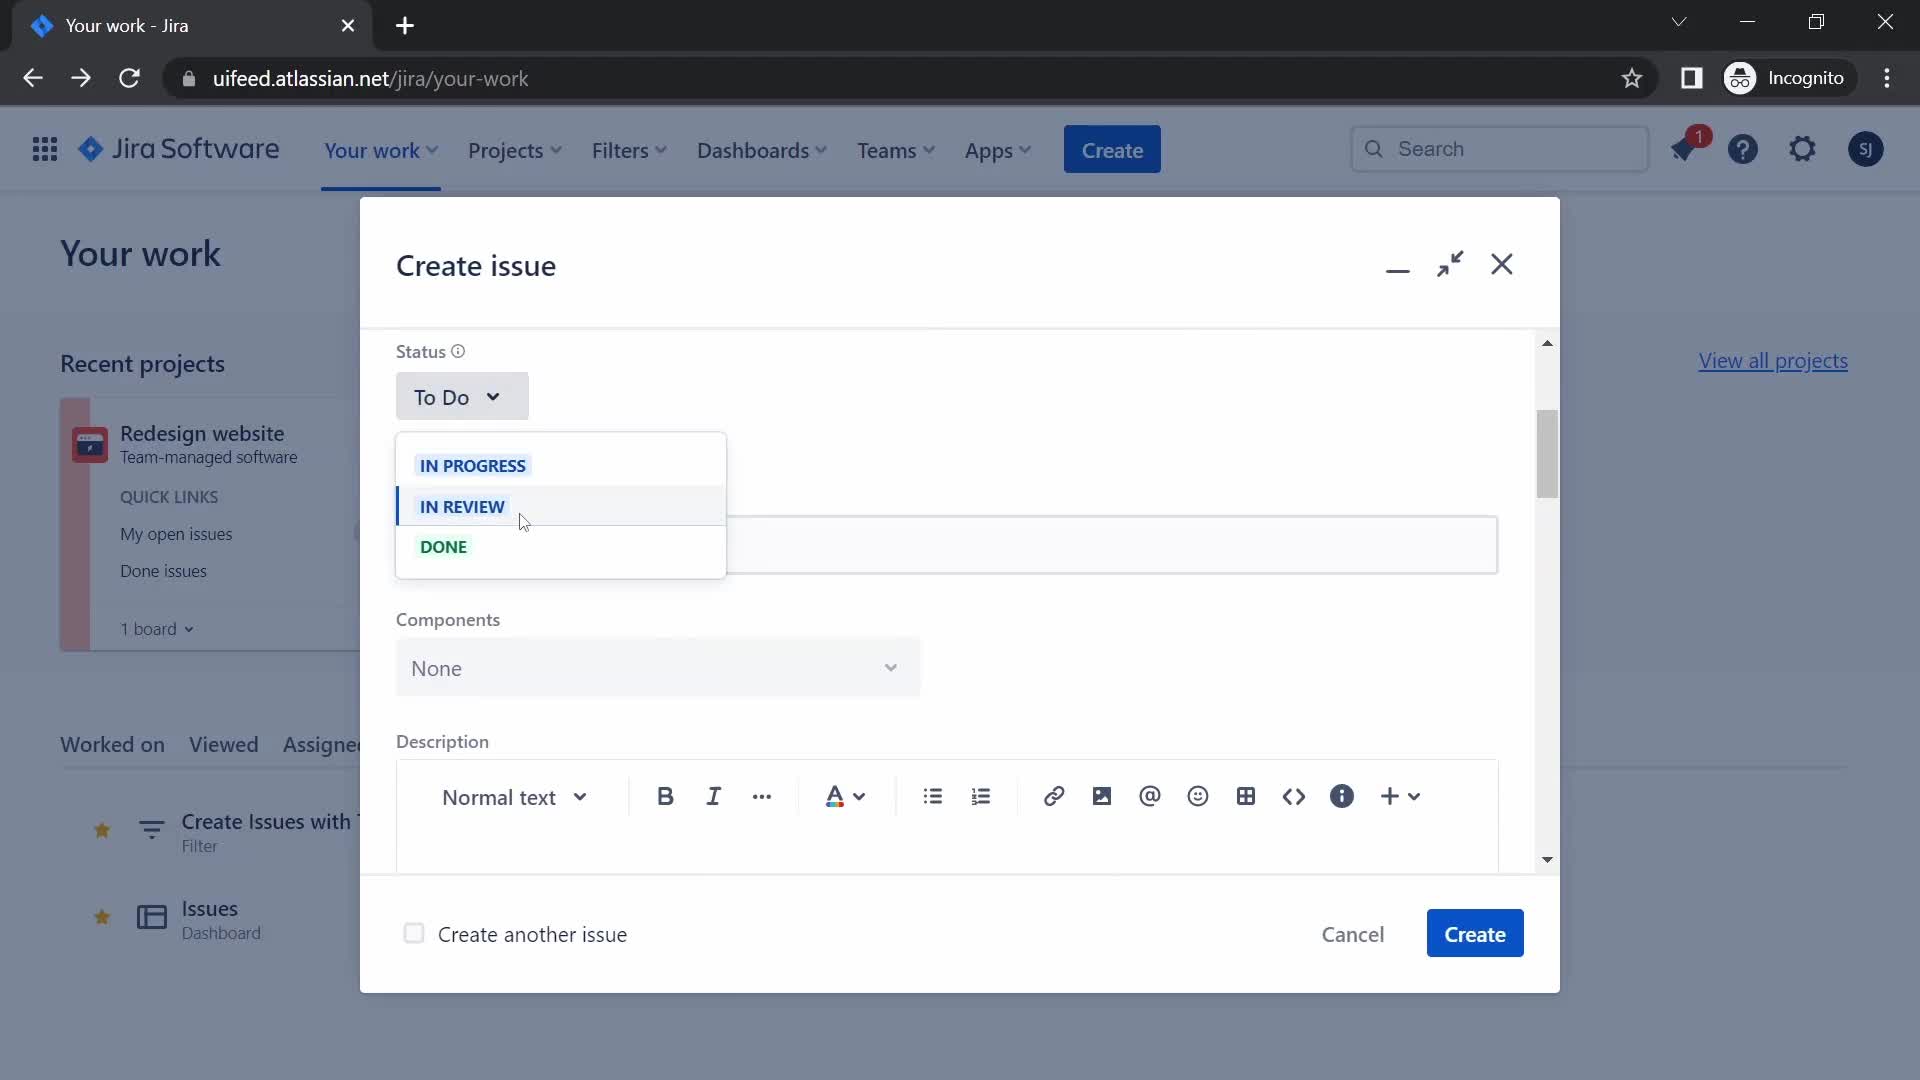Click the emoji insert icon
This screenshot has height=1080, width=1920.
(1197, 796)
